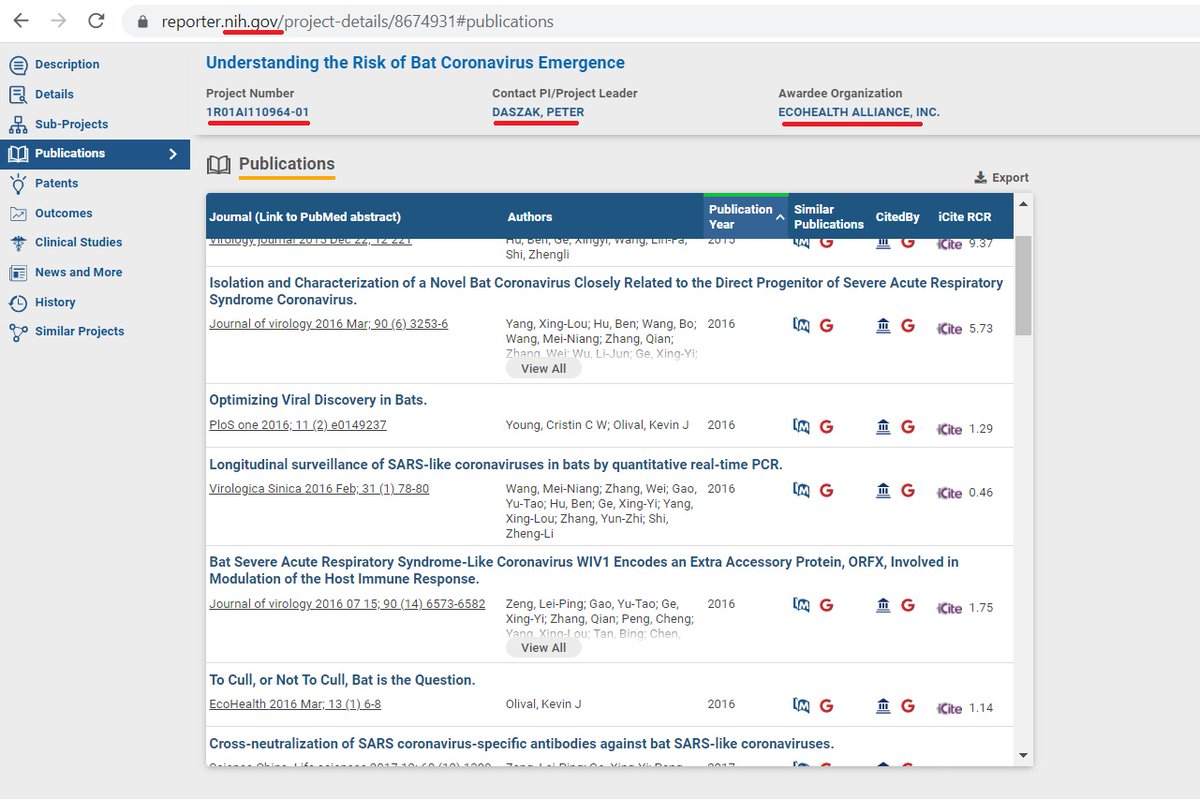This screenshot has width=1200, height=799.
Task: Sort by iCite RCR column header
Action: point(966,217)
